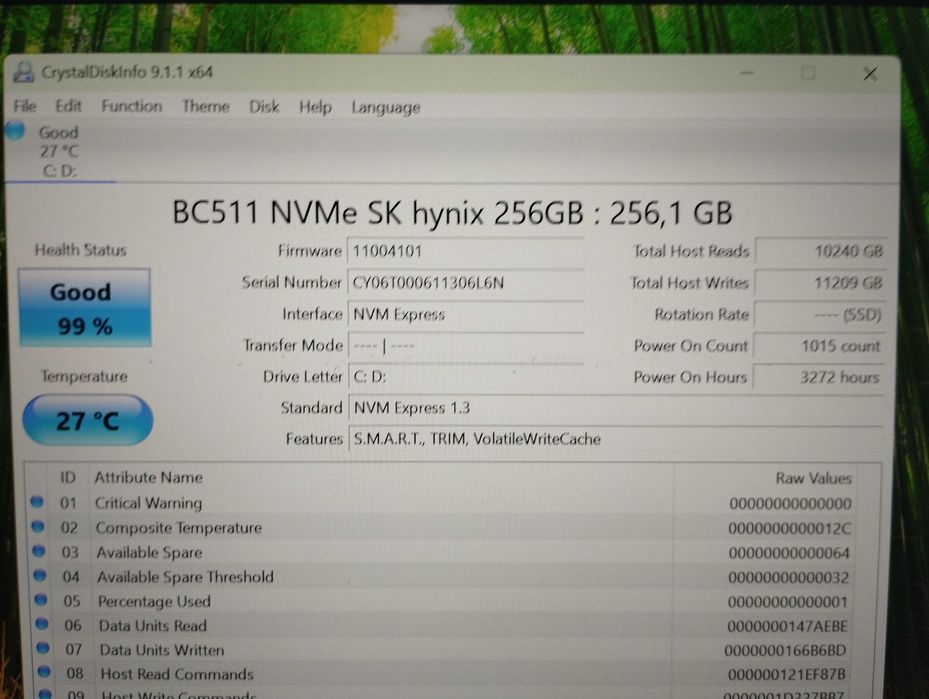
Task: Click the Interface field NVM Express
Action: pyautogui.click(x=466, y=314)
